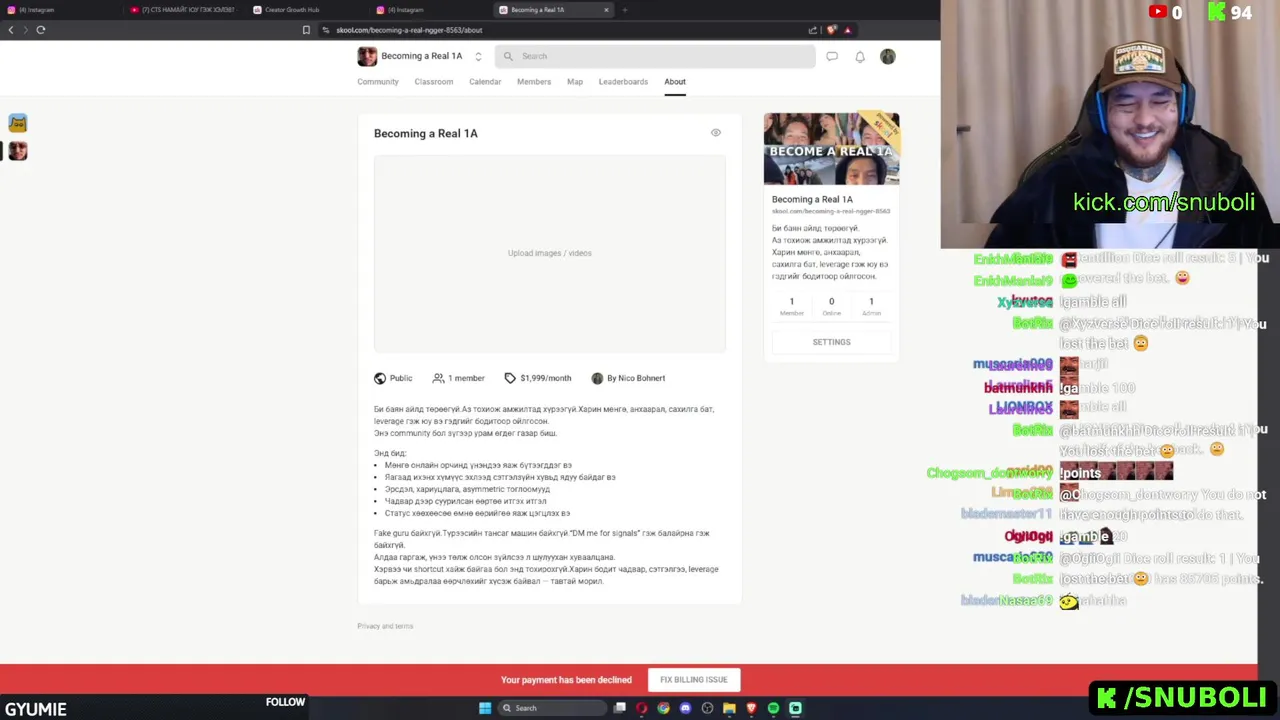Image resolution: width=1280 pixels, height=720 pixels.
Task: Click the Brave Rewards triangle icon
Action: pos(848,30)
